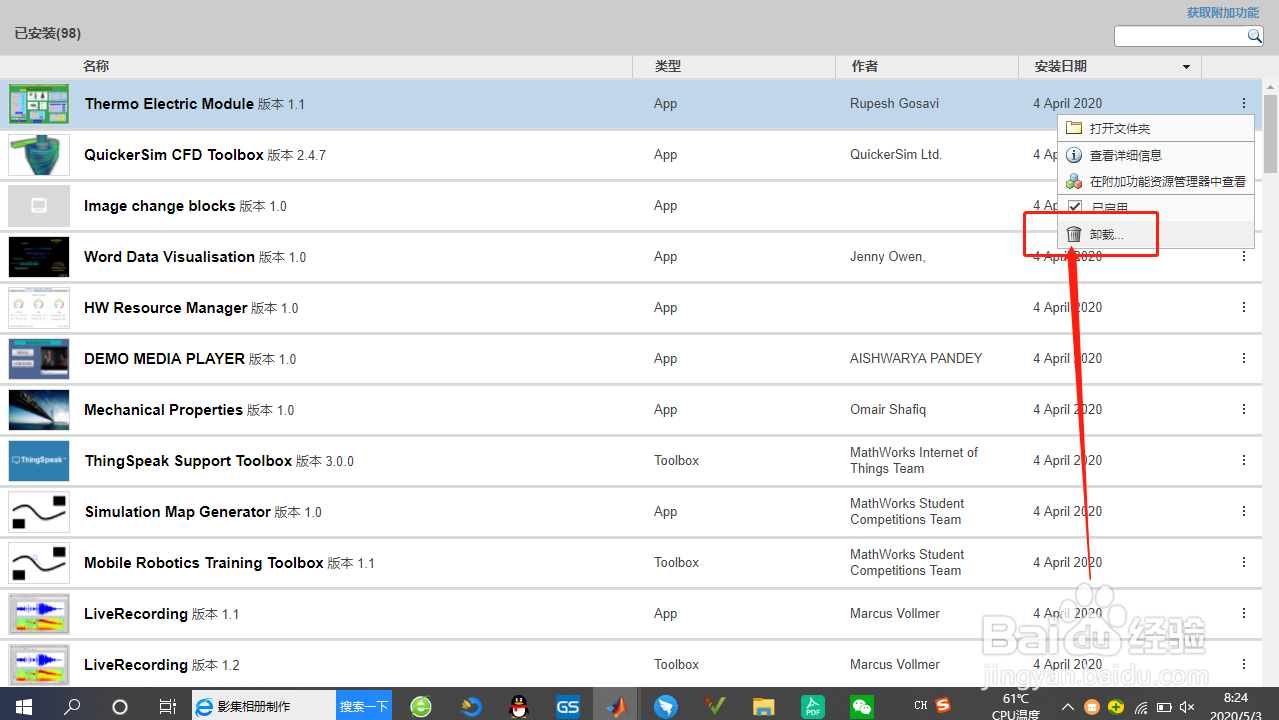Image resolution: width=1279 pixels, height=720 pixels.
Task: Click the colored cubes Add-On Explorer icon
Action: tap(1074, 182)
